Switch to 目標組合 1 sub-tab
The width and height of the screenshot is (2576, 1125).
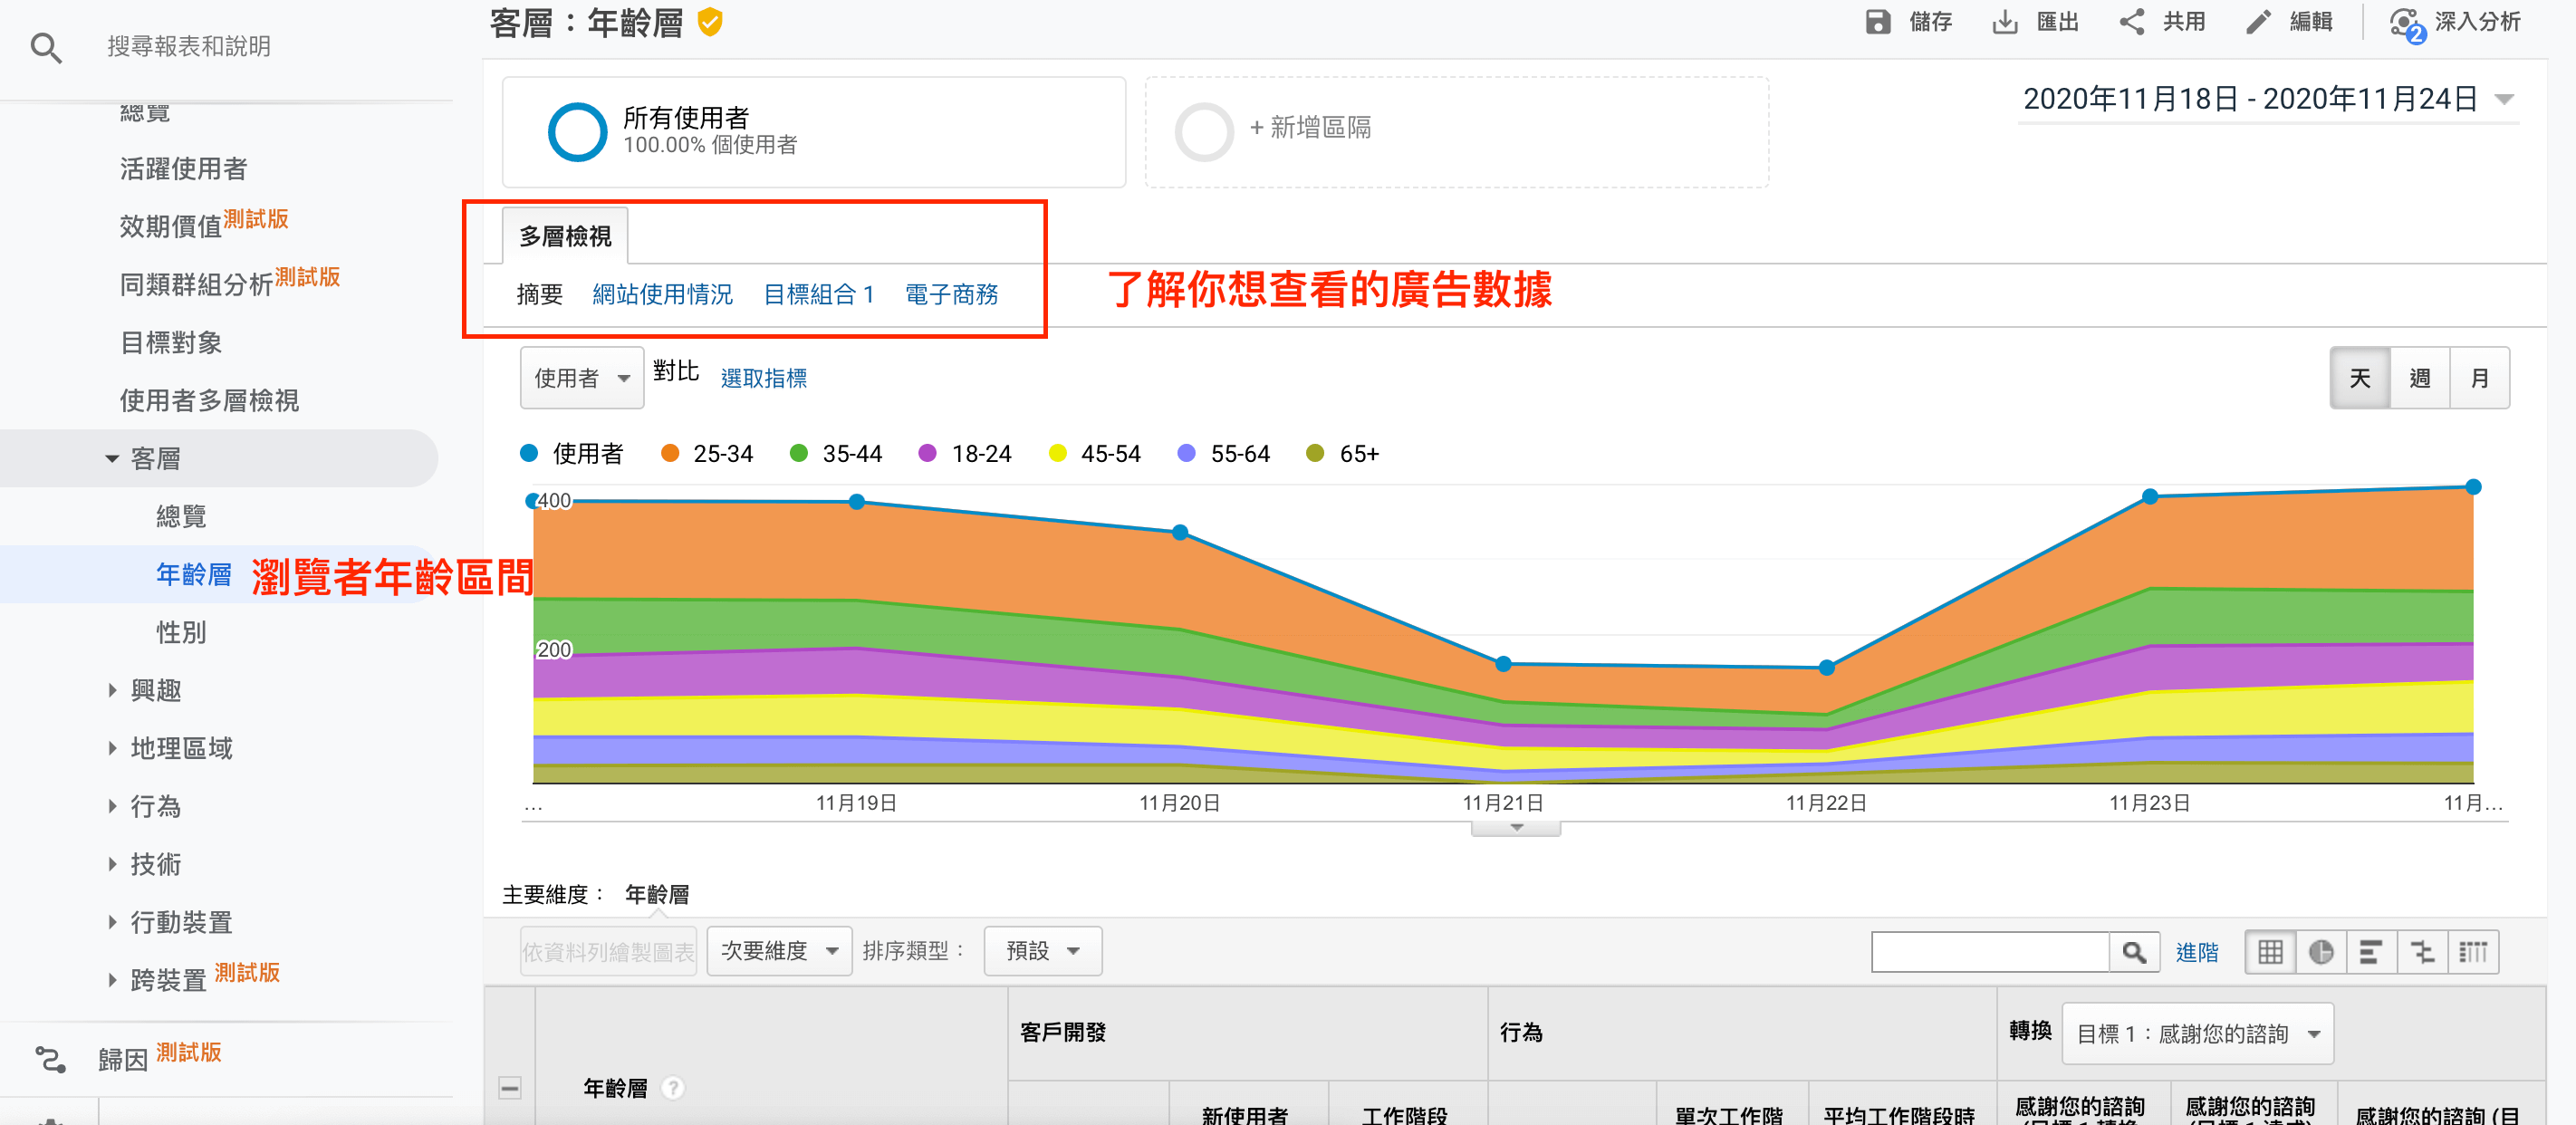819,294
